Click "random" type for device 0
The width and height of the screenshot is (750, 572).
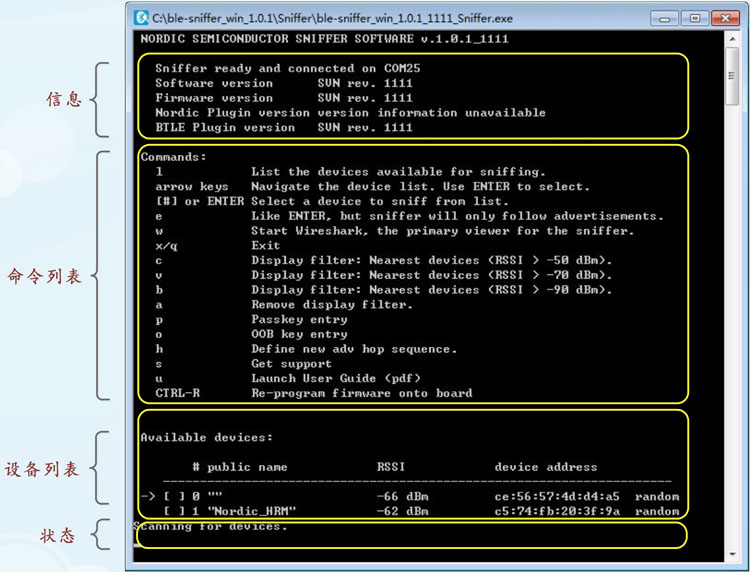(657, 496)
